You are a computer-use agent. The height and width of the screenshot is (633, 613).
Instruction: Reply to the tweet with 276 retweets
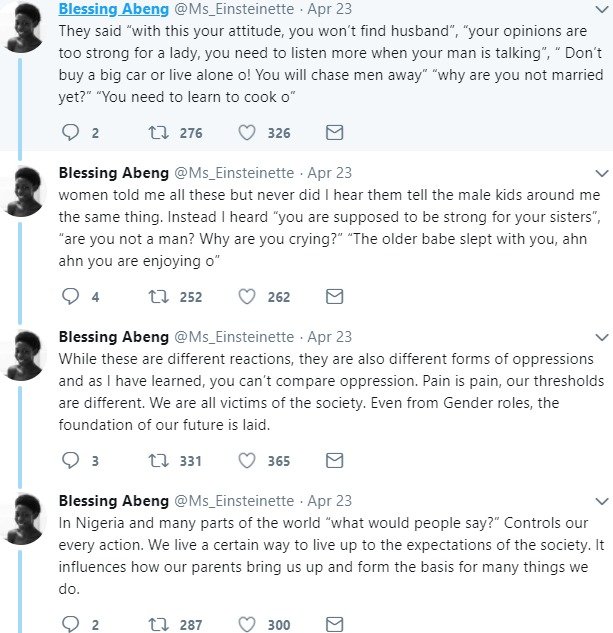70,132
